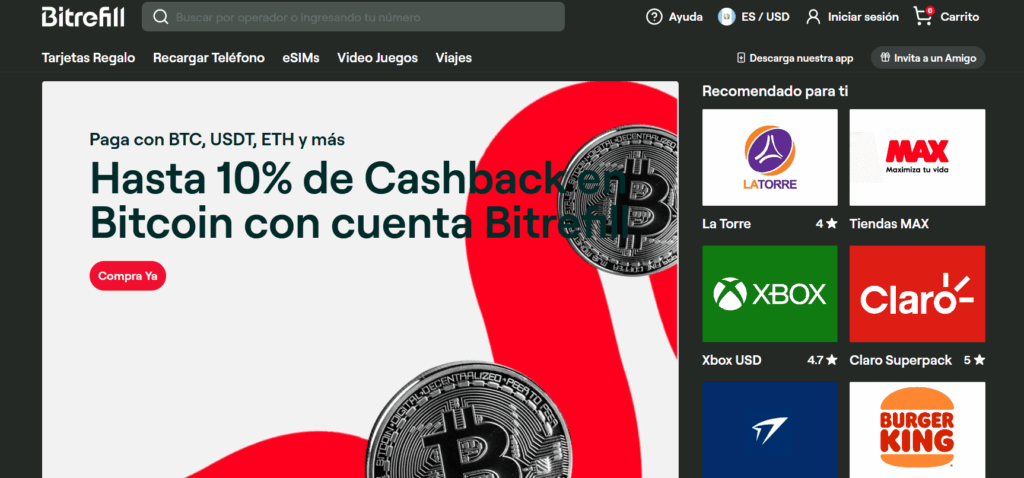Open the La Torre gift card tile
This screenshot has width=1024, height=478.
point(770,157)
